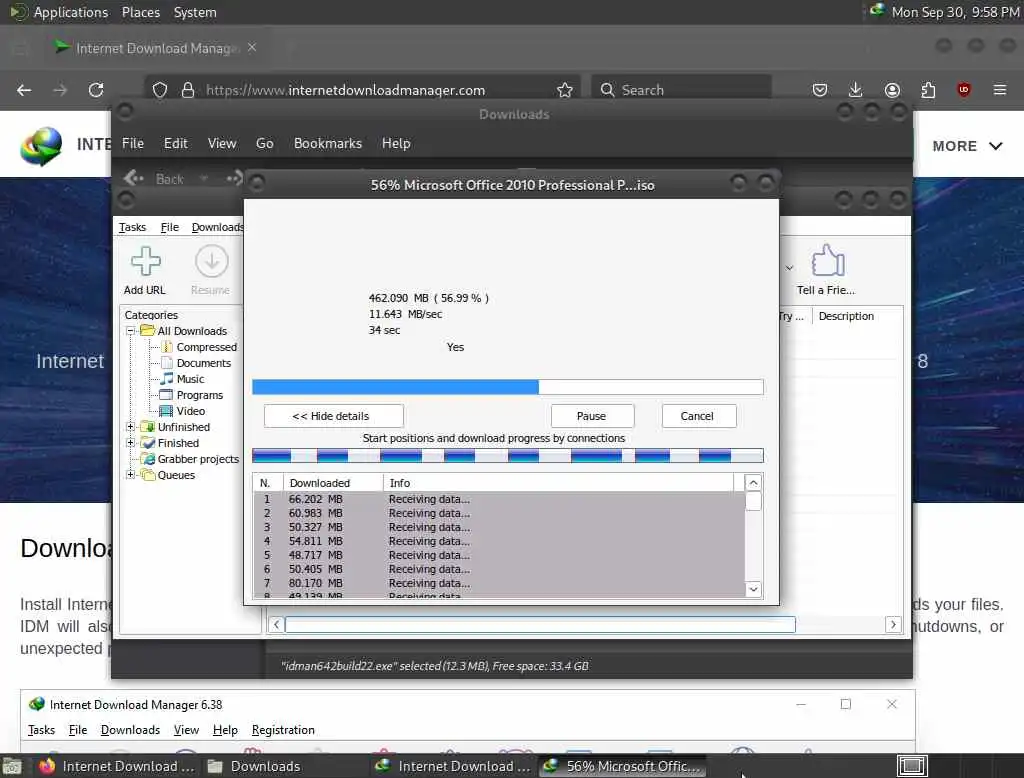Open the Bookmarks menu in file manager

(x=328, y=143)
